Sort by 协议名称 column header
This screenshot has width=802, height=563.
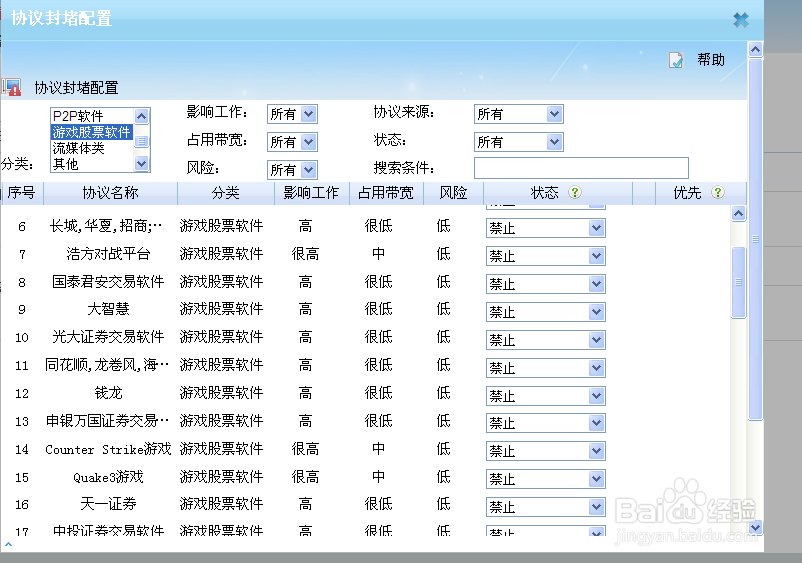(110, 193)
